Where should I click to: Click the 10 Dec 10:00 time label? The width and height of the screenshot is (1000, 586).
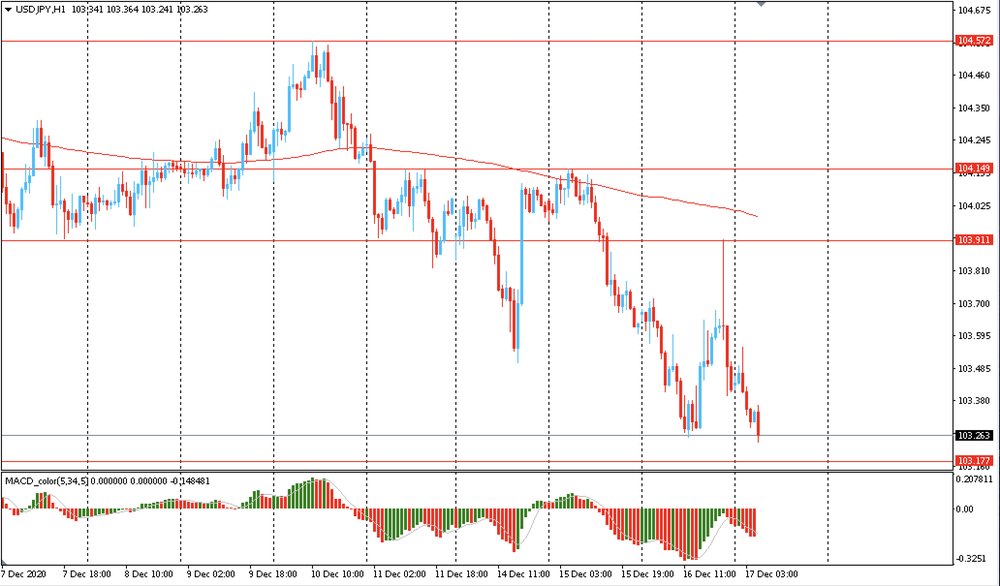click(x=337, y=574)
